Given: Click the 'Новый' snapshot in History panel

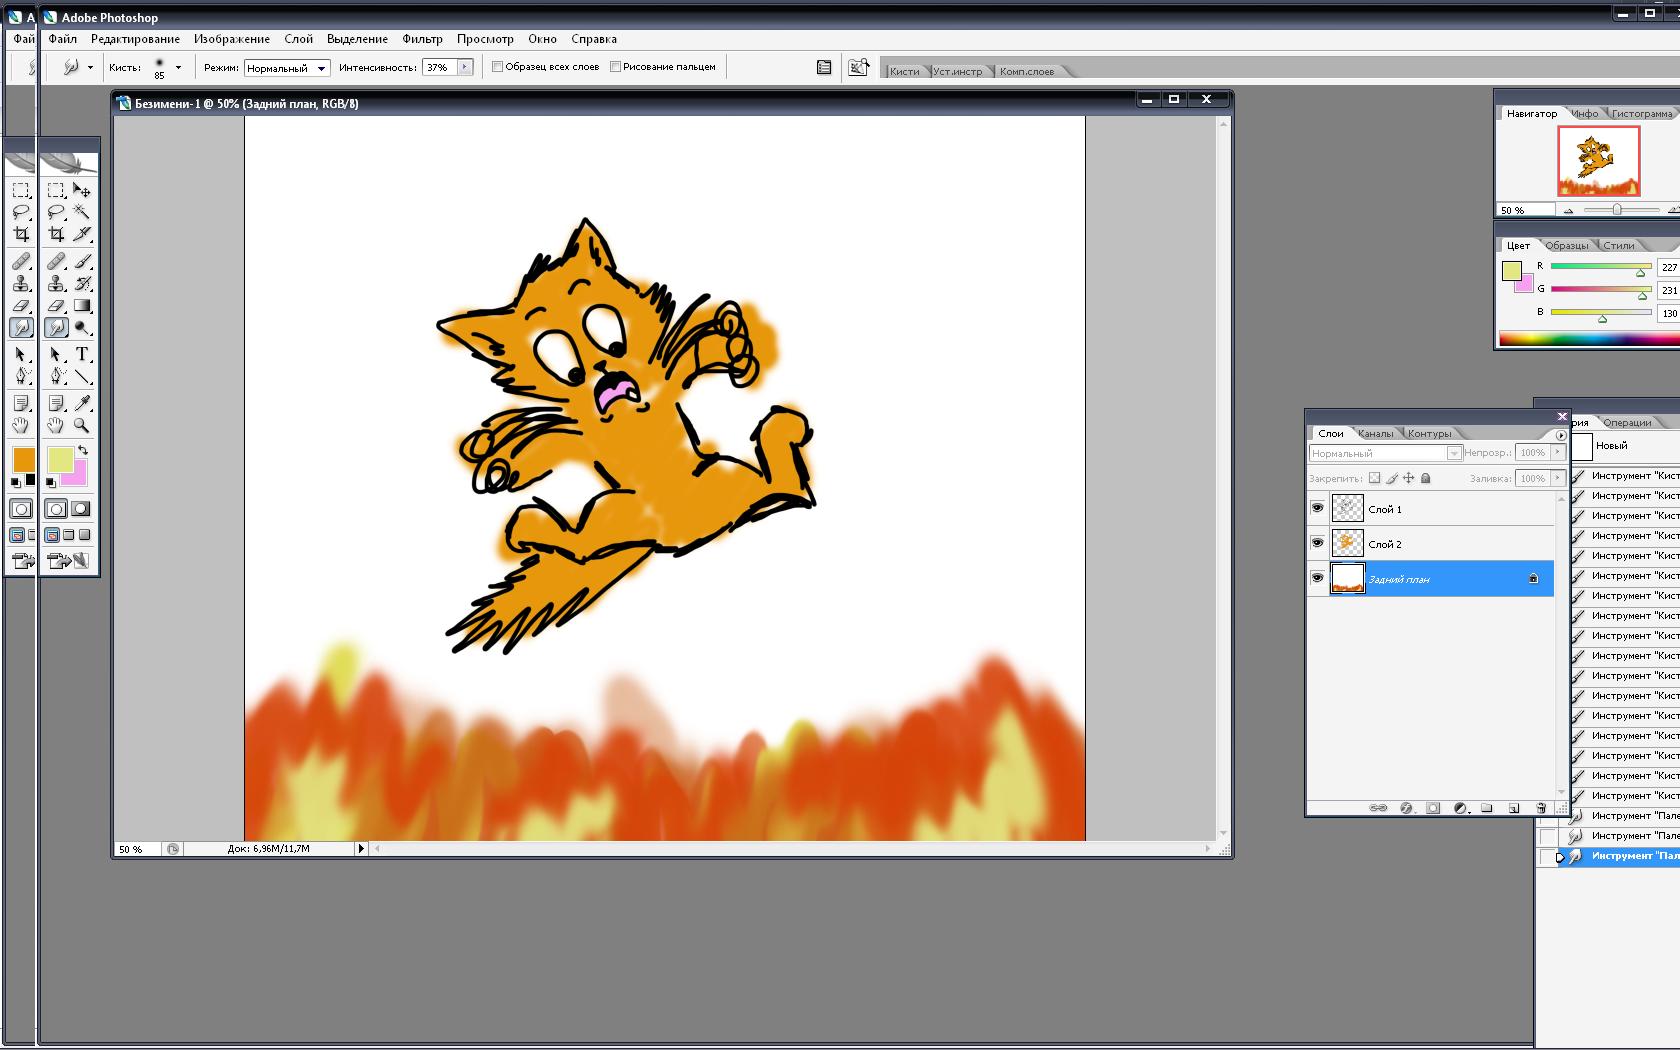Looking at the screenshot, I should [1611, 446].
